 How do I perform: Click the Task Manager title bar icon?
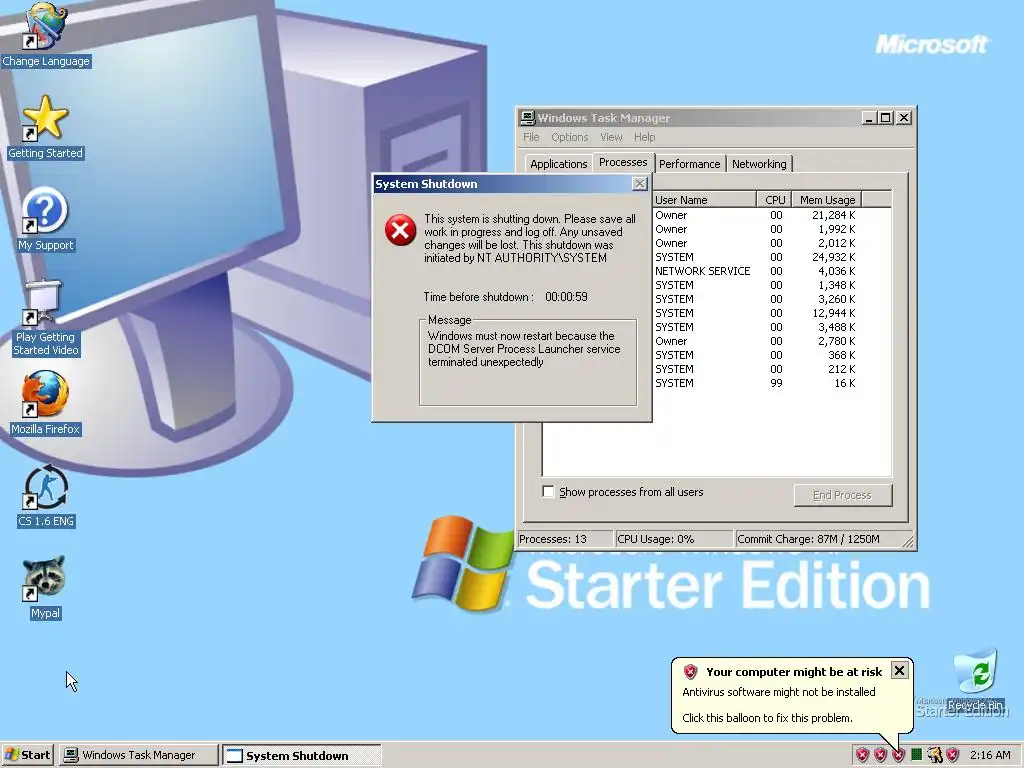pyautogui.click(x=527, y=118)
